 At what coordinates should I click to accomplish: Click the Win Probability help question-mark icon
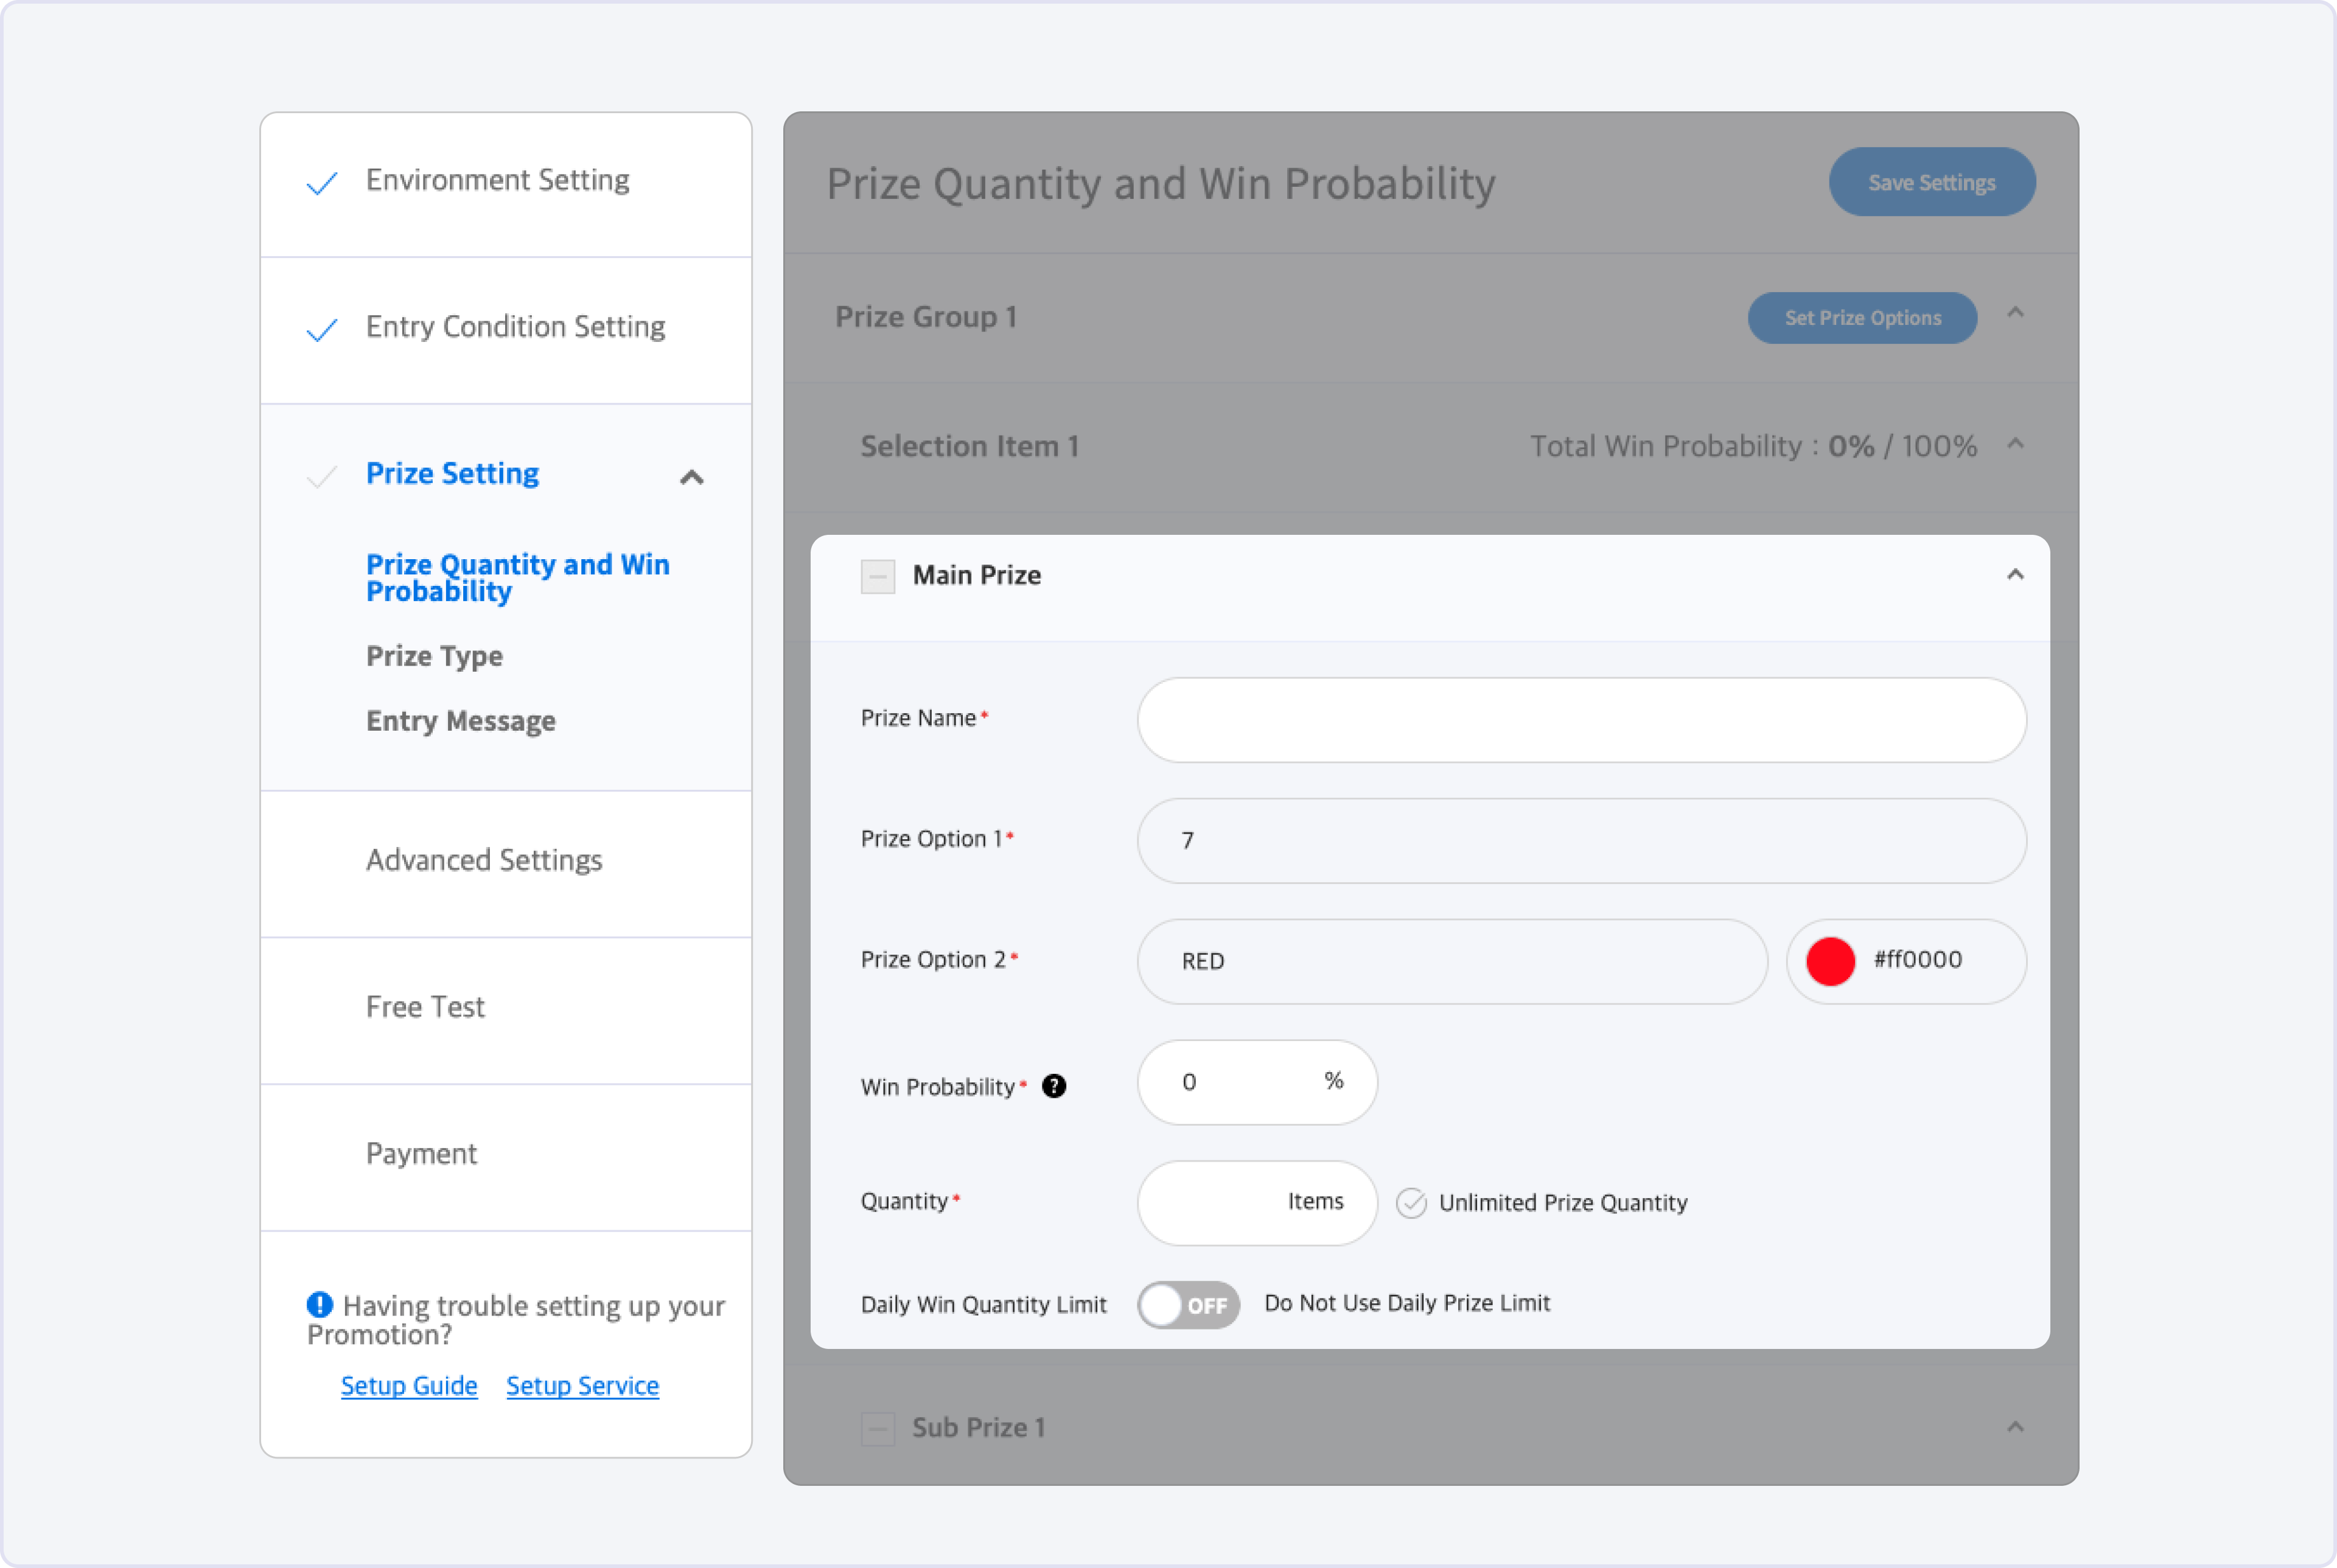(1054, 1086)
